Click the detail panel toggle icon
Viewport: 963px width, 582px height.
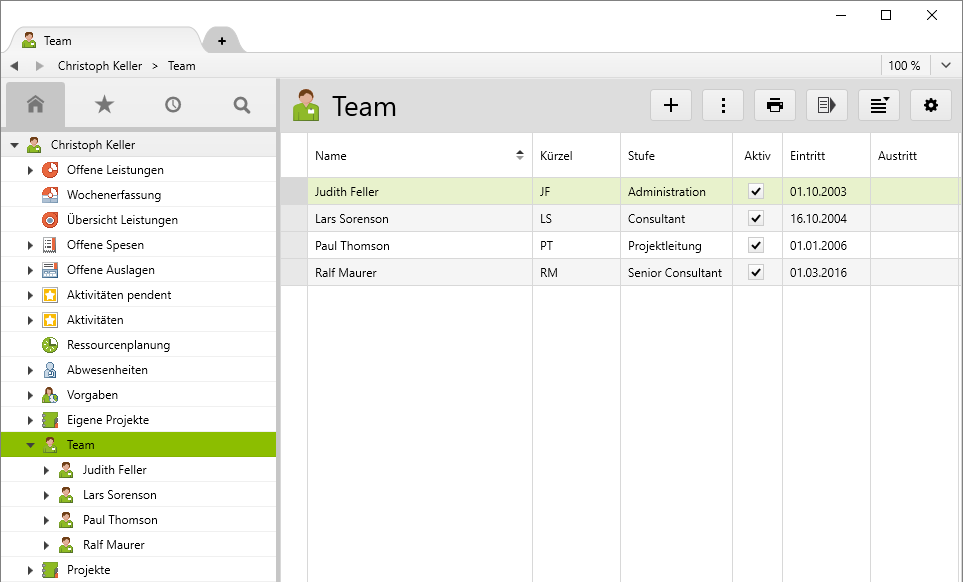(827, 105)
